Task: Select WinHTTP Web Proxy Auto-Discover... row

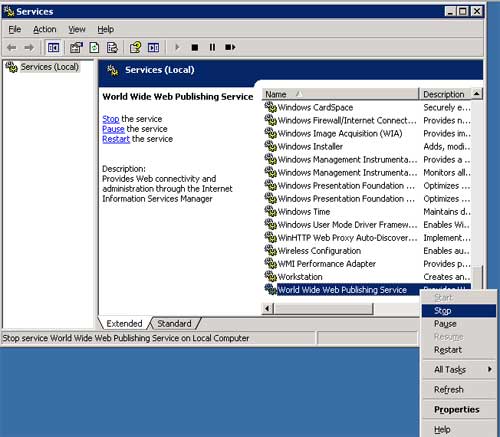Action: point(347,237)
